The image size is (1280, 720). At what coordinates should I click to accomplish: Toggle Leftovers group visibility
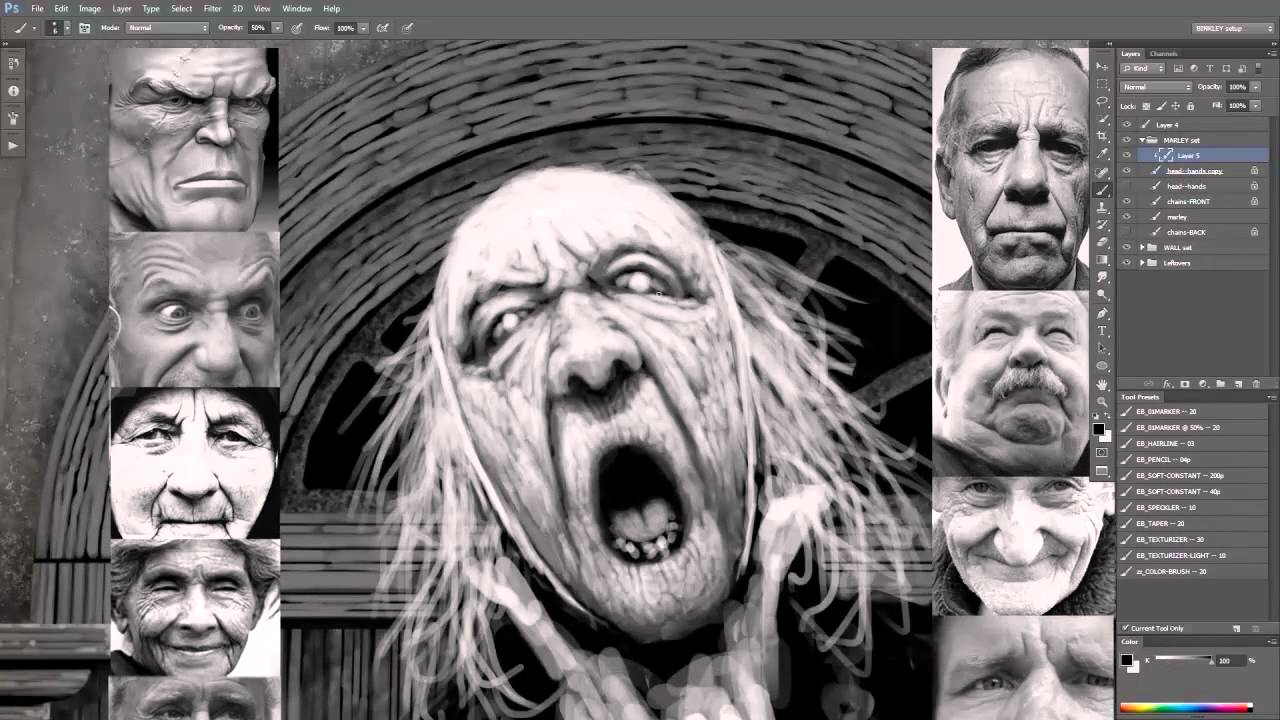(1127, 262)
